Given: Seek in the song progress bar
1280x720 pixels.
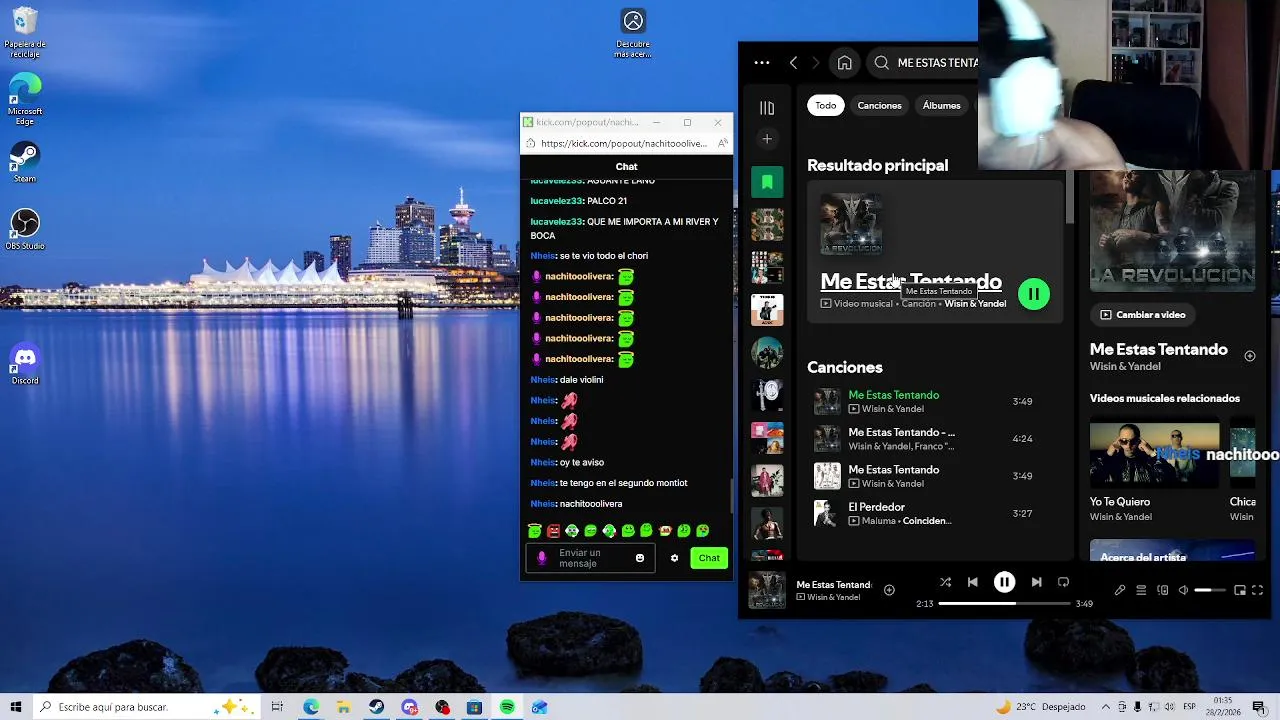Looking at the screenshot, I should click(x=1004, y=604).
